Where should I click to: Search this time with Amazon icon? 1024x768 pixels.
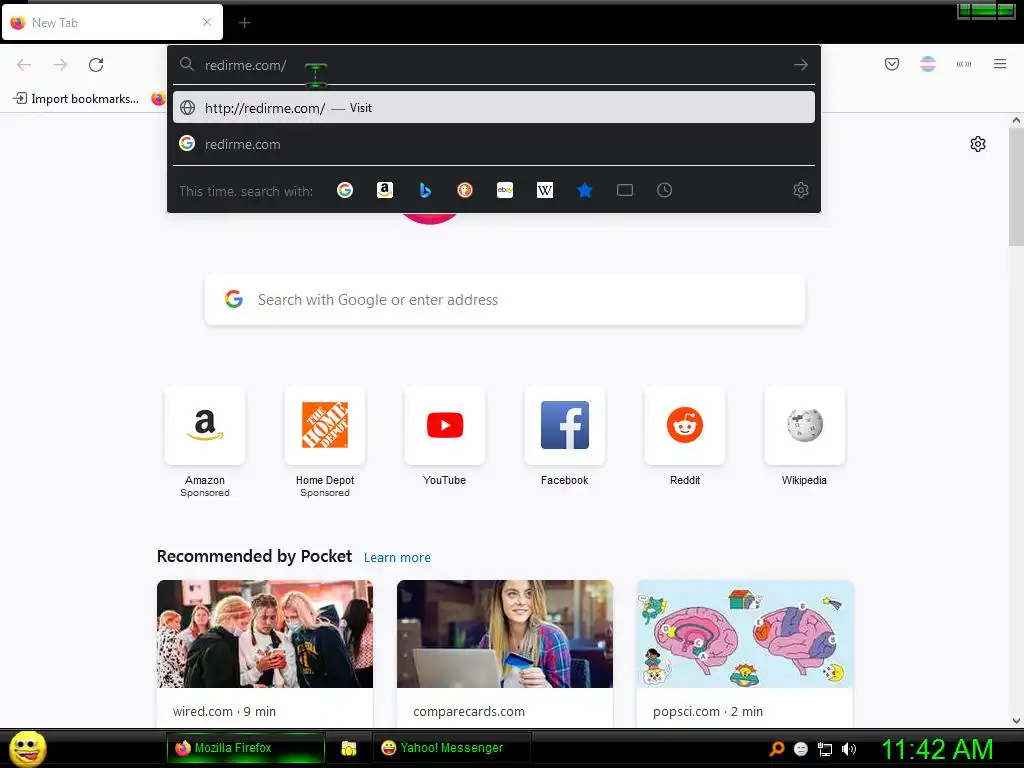(x=385, y=190)
